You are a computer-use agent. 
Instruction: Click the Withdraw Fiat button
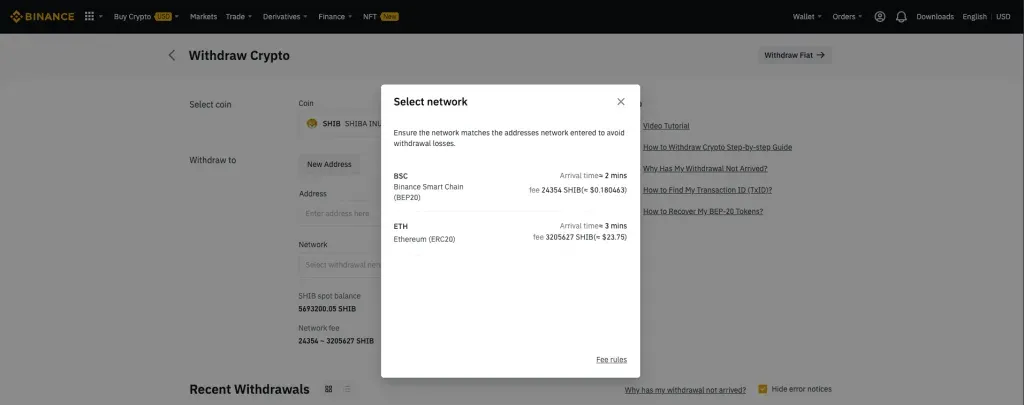[795, 56]
